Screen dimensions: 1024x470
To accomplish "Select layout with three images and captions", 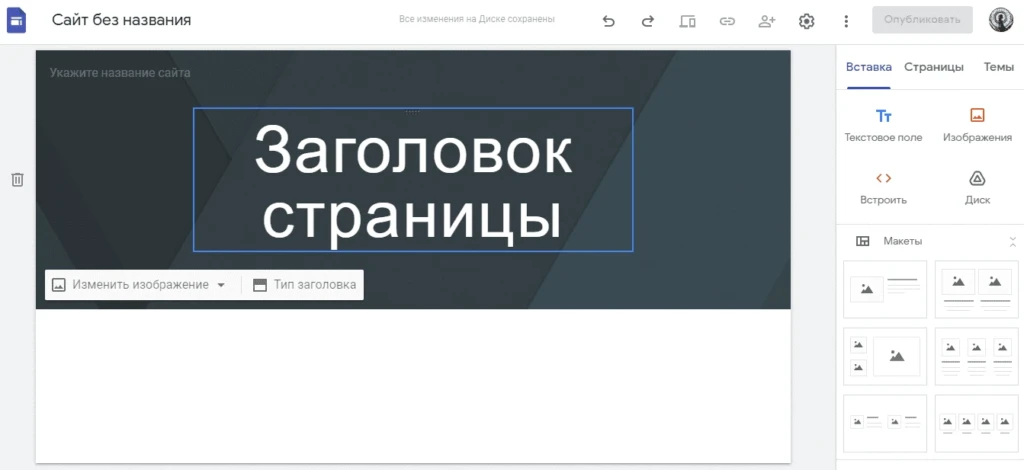I will (x=977, y=356).
